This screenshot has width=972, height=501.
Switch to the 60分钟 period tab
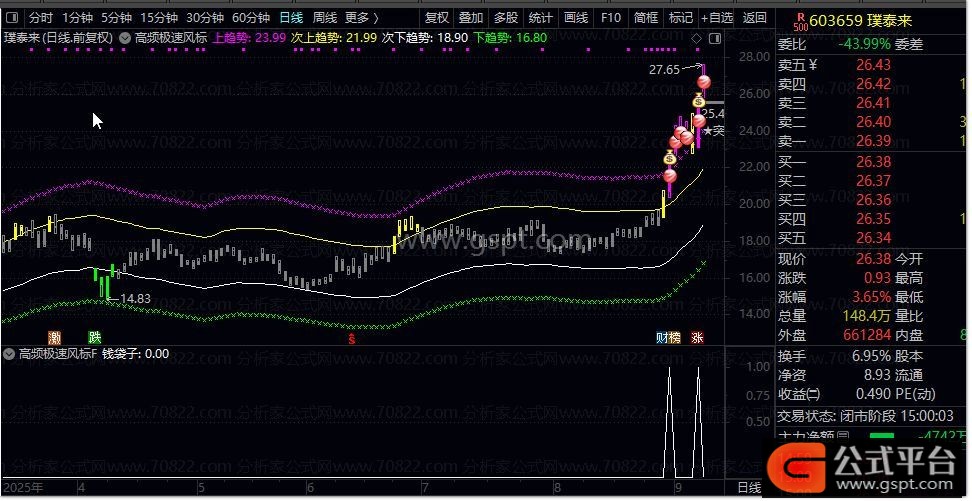click(250, 18)
